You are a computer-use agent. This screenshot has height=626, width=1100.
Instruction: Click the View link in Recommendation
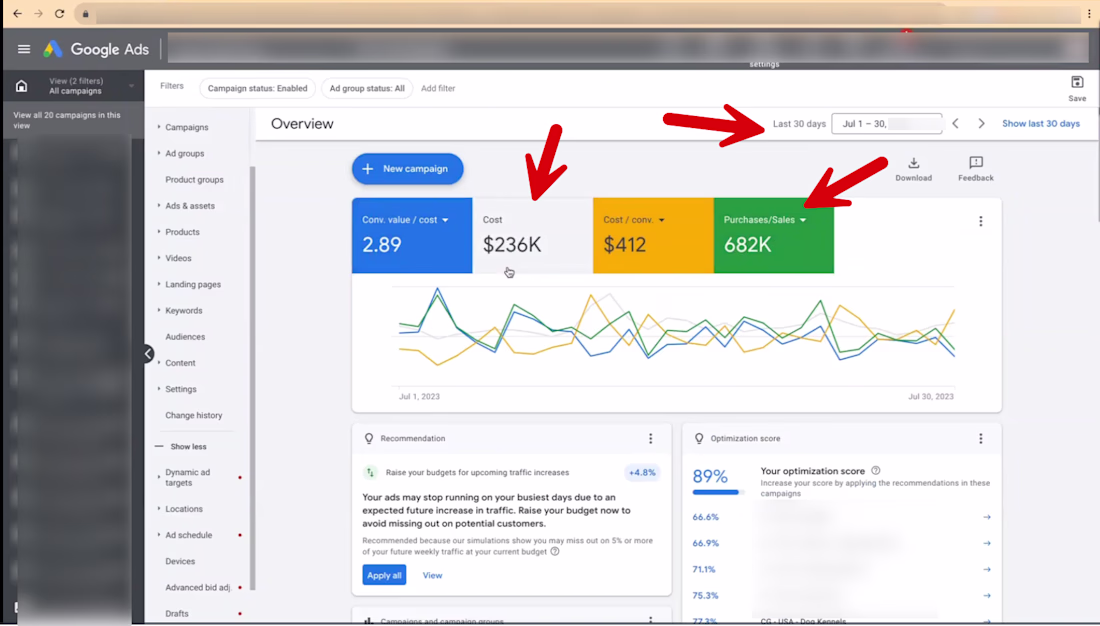pos(432,575)
